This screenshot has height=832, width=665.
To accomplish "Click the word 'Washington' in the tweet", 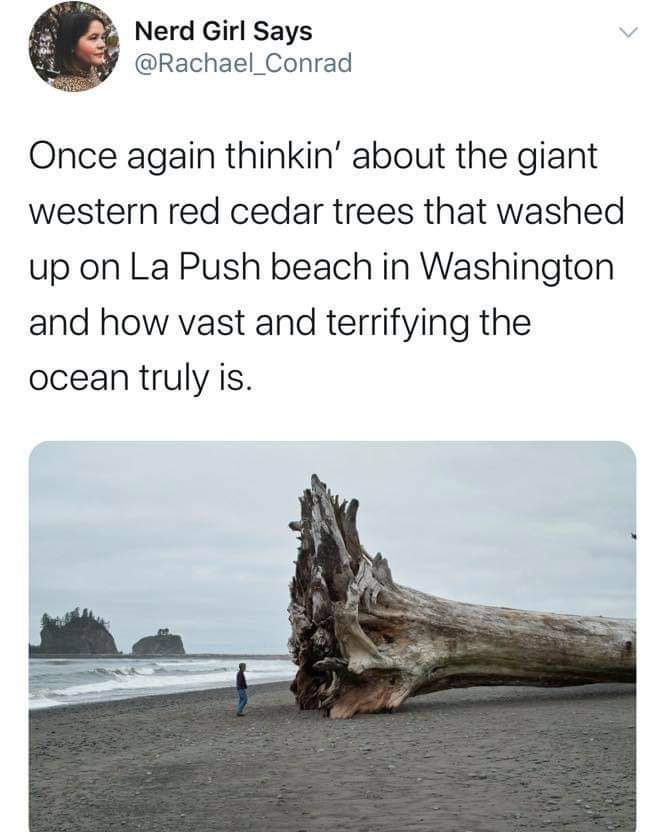I will [517, 268].
